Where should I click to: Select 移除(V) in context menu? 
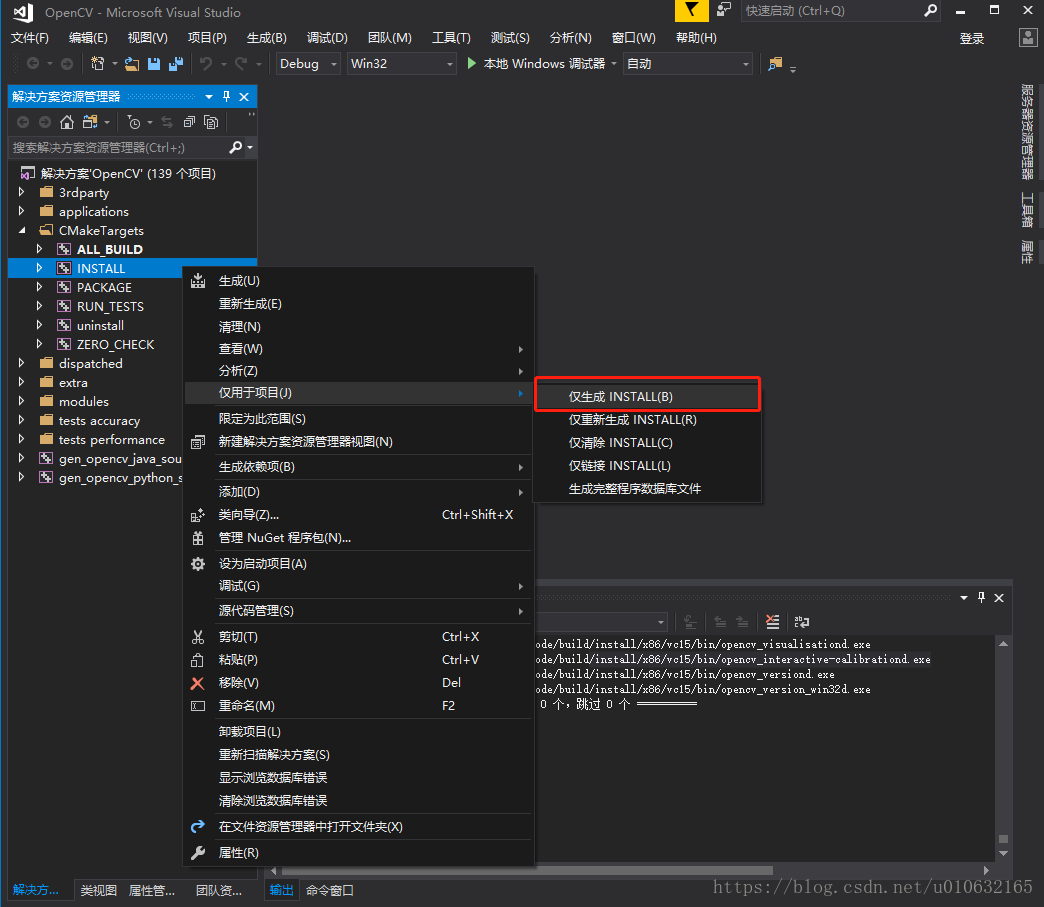click(359, 683)
